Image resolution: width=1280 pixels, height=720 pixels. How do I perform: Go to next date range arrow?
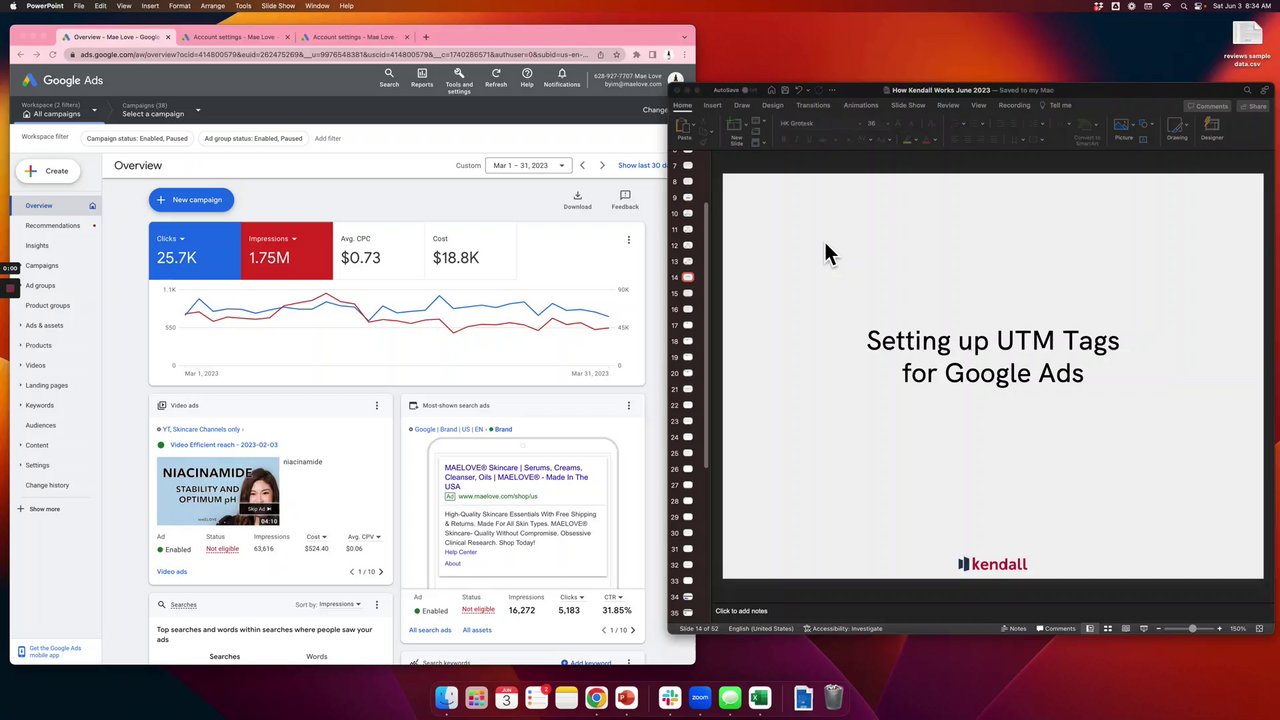coord(602,165)
